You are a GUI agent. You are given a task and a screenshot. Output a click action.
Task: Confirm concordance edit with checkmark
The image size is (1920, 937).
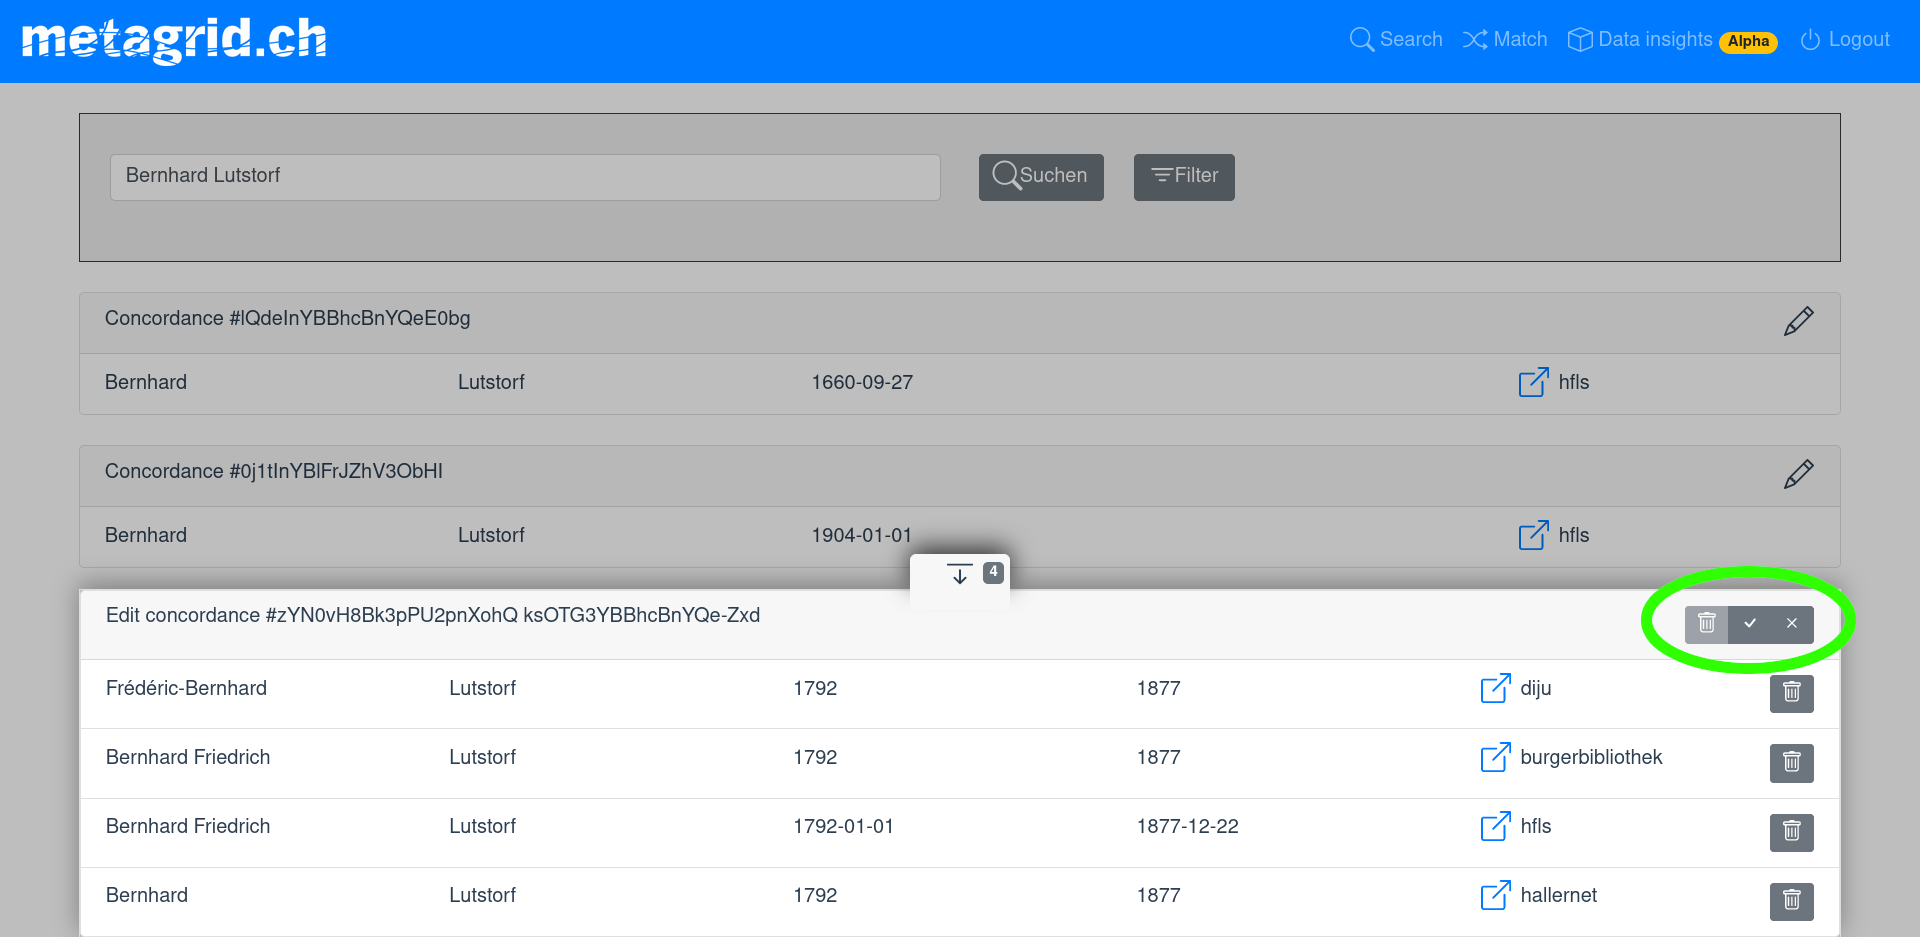click(1750, 624)
